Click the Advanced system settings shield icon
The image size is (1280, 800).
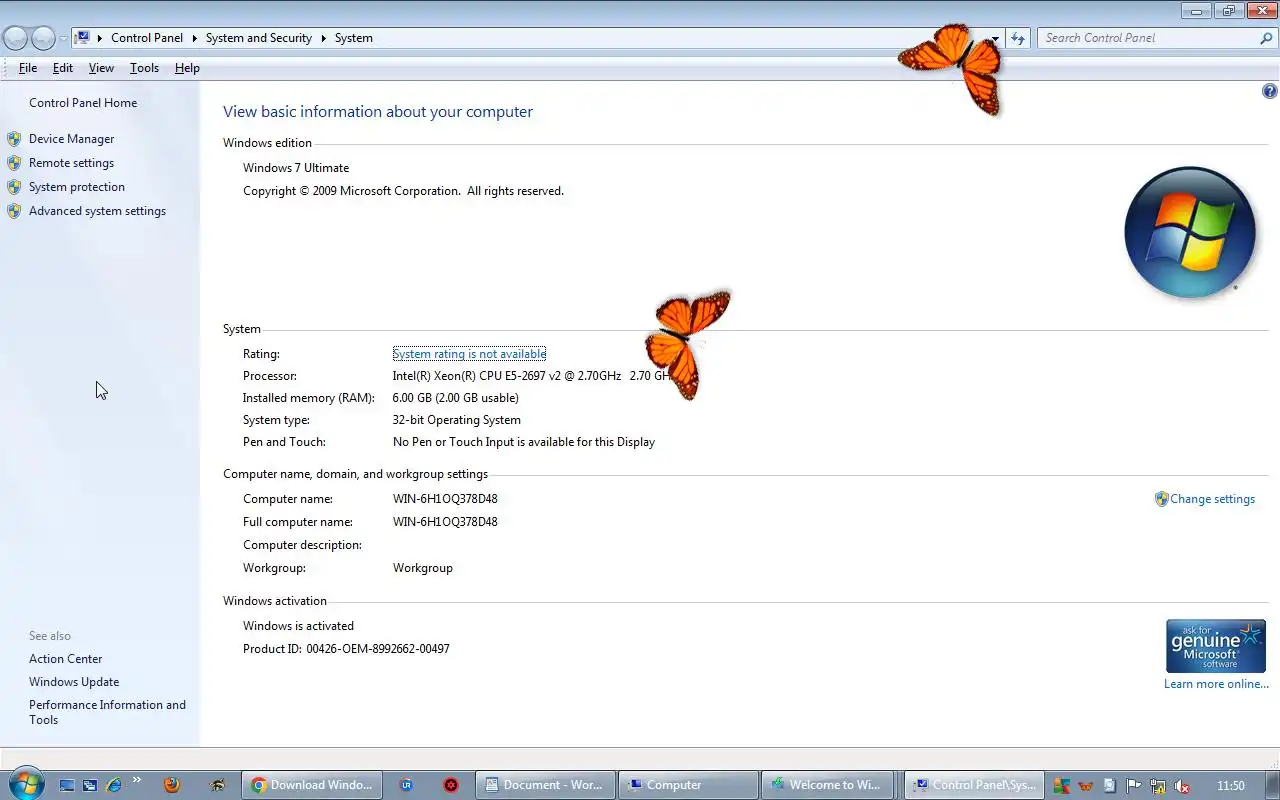pyautogui.click(x=14, y=211)
